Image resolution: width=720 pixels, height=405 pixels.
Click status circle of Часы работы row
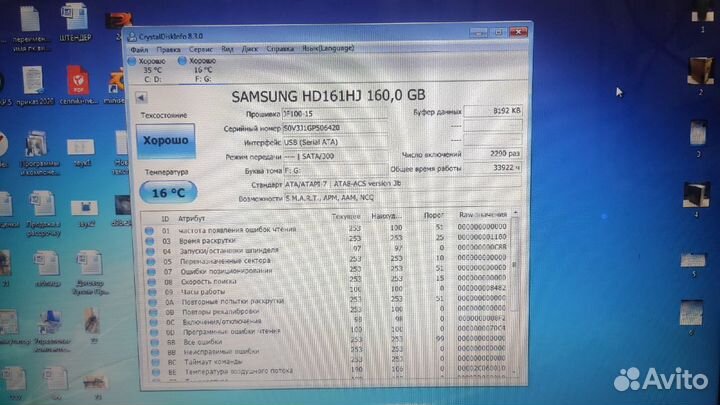point(152,292)
